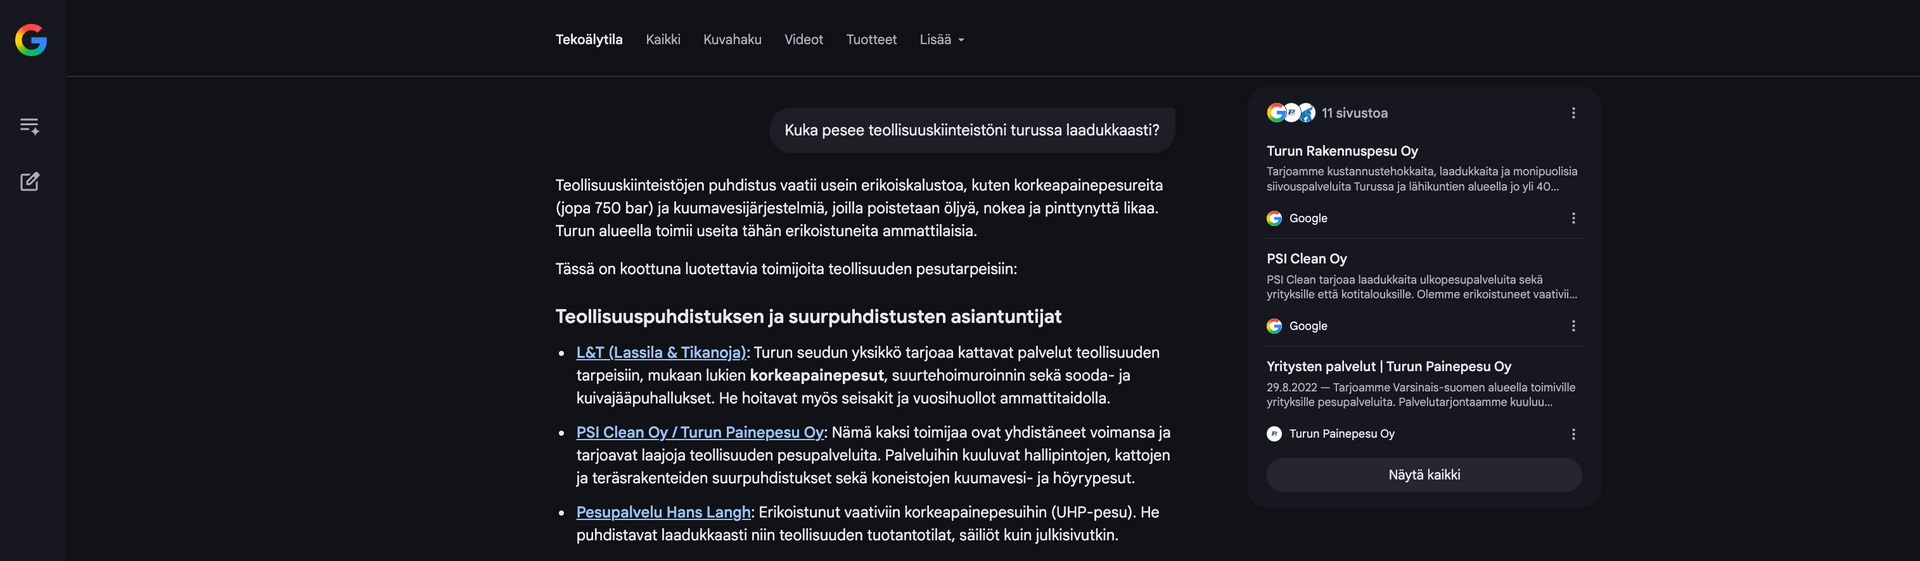The image size is (1920, 561).
Task: Click the Google source label under PSI Clean
Action: [x=1308, y=326]
